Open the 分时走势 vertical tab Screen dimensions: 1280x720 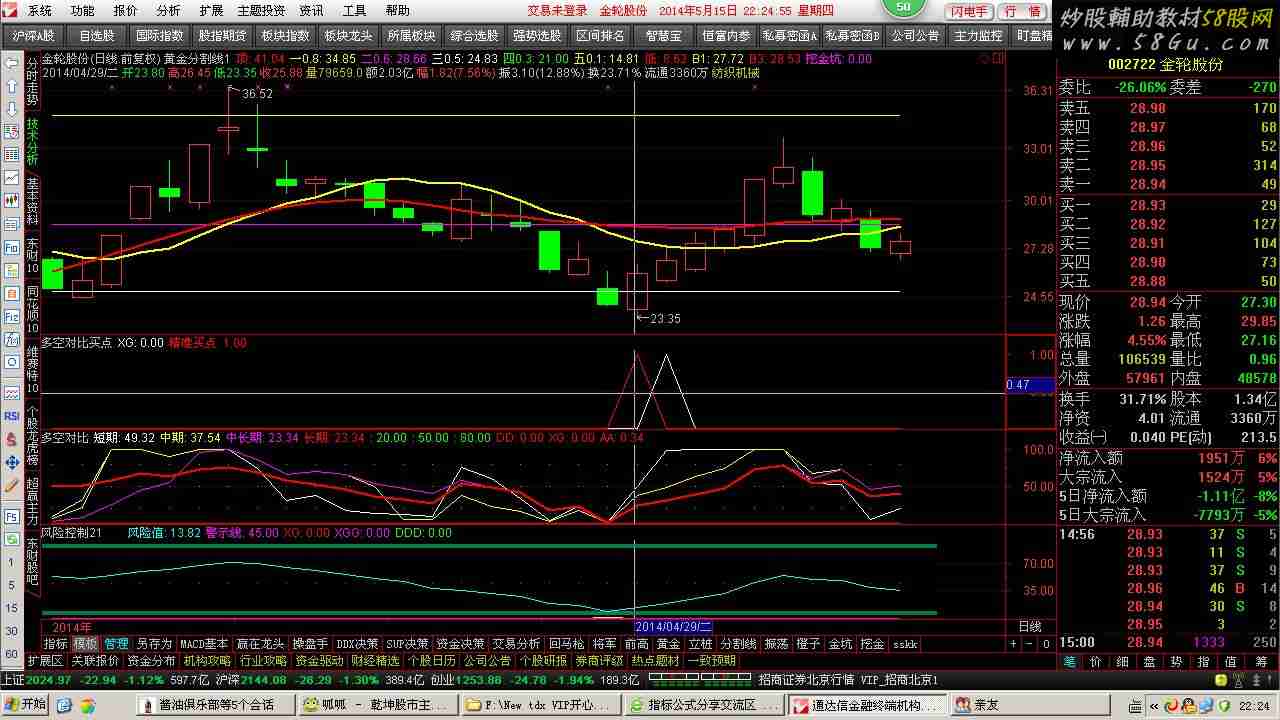pyautogui.click(x=32, y=82)
